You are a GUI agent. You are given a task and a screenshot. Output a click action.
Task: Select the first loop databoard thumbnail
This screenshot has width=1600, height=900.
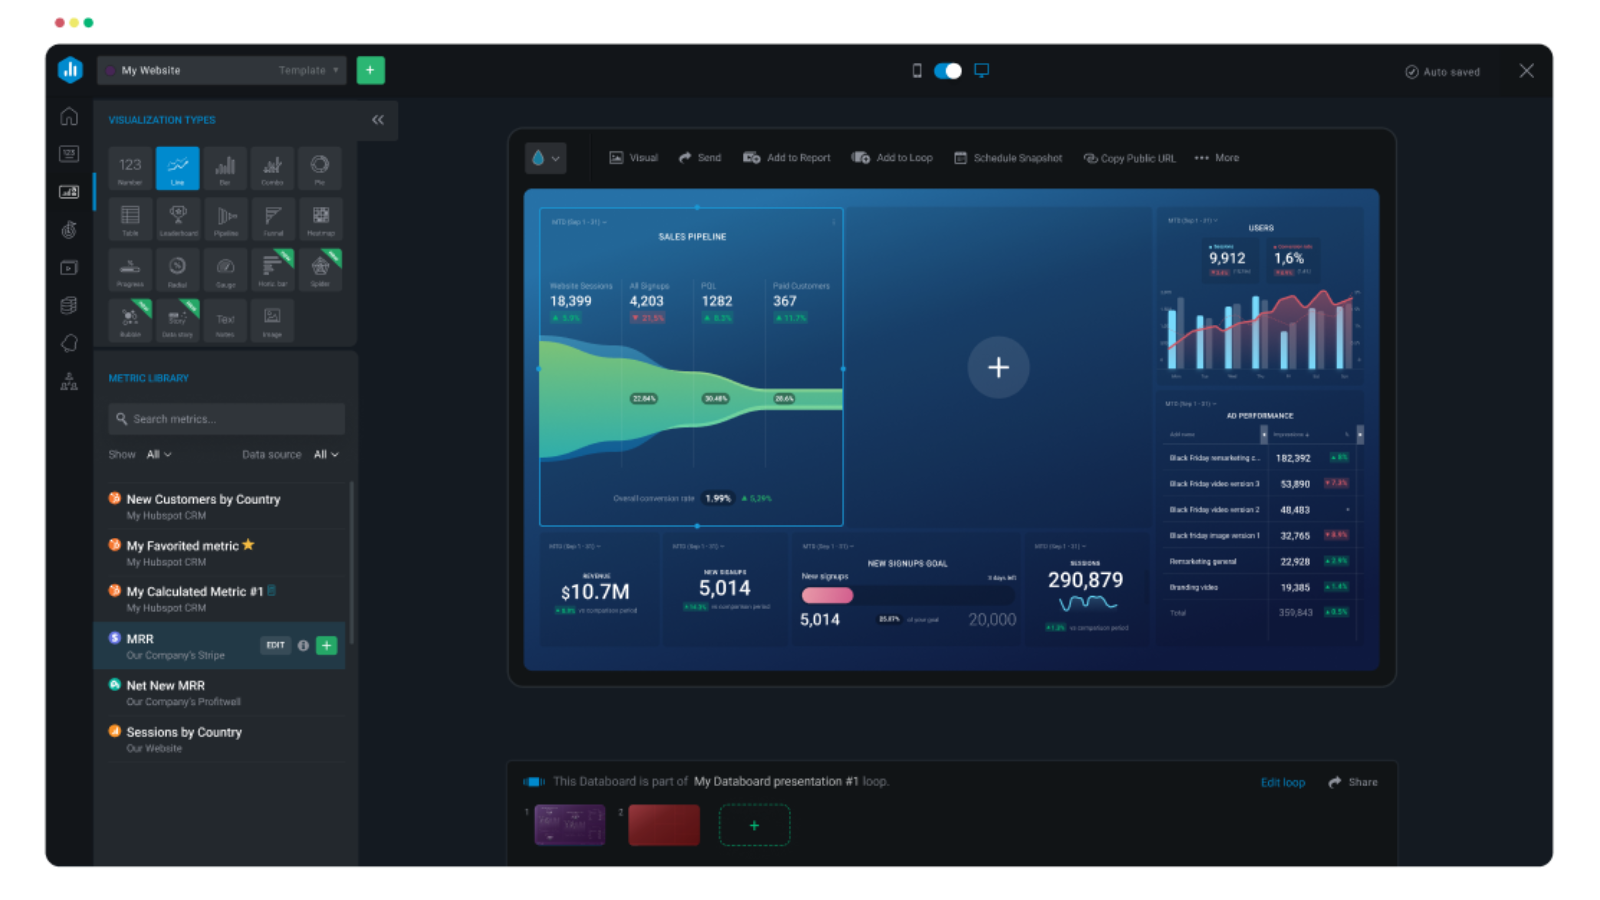(570, 825)
